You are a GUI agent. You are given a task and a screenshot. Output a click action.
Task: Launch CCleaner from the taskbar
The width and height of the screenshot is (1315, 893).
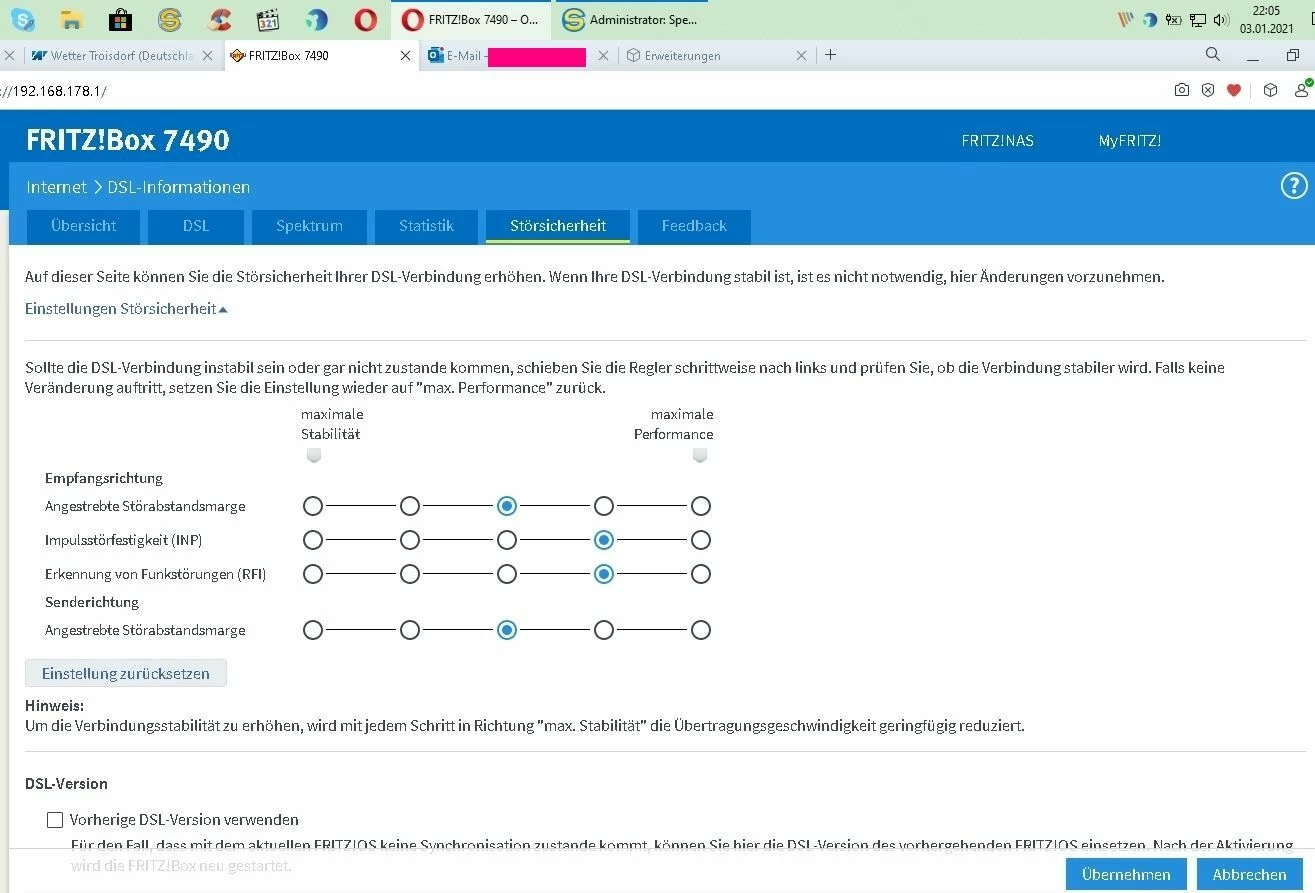tap(219, 19)
